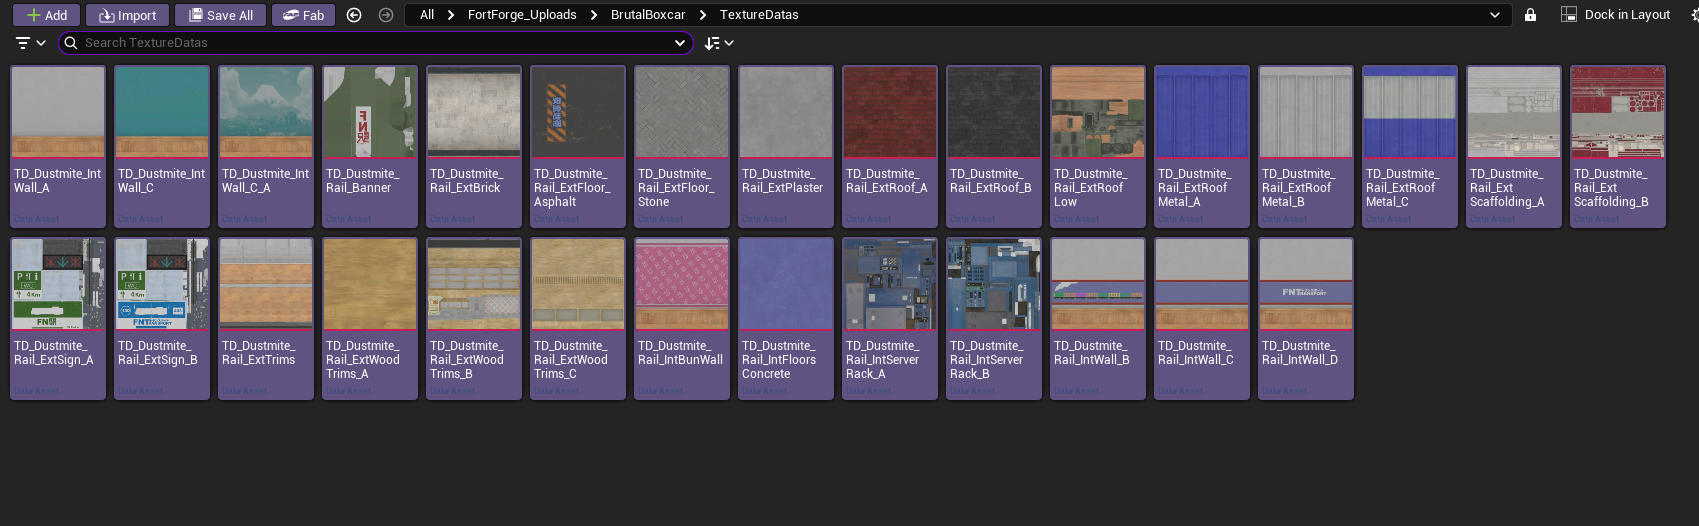Go forward with the right arrow icon
1699x526 pixels.
click(x=386, y=15)
